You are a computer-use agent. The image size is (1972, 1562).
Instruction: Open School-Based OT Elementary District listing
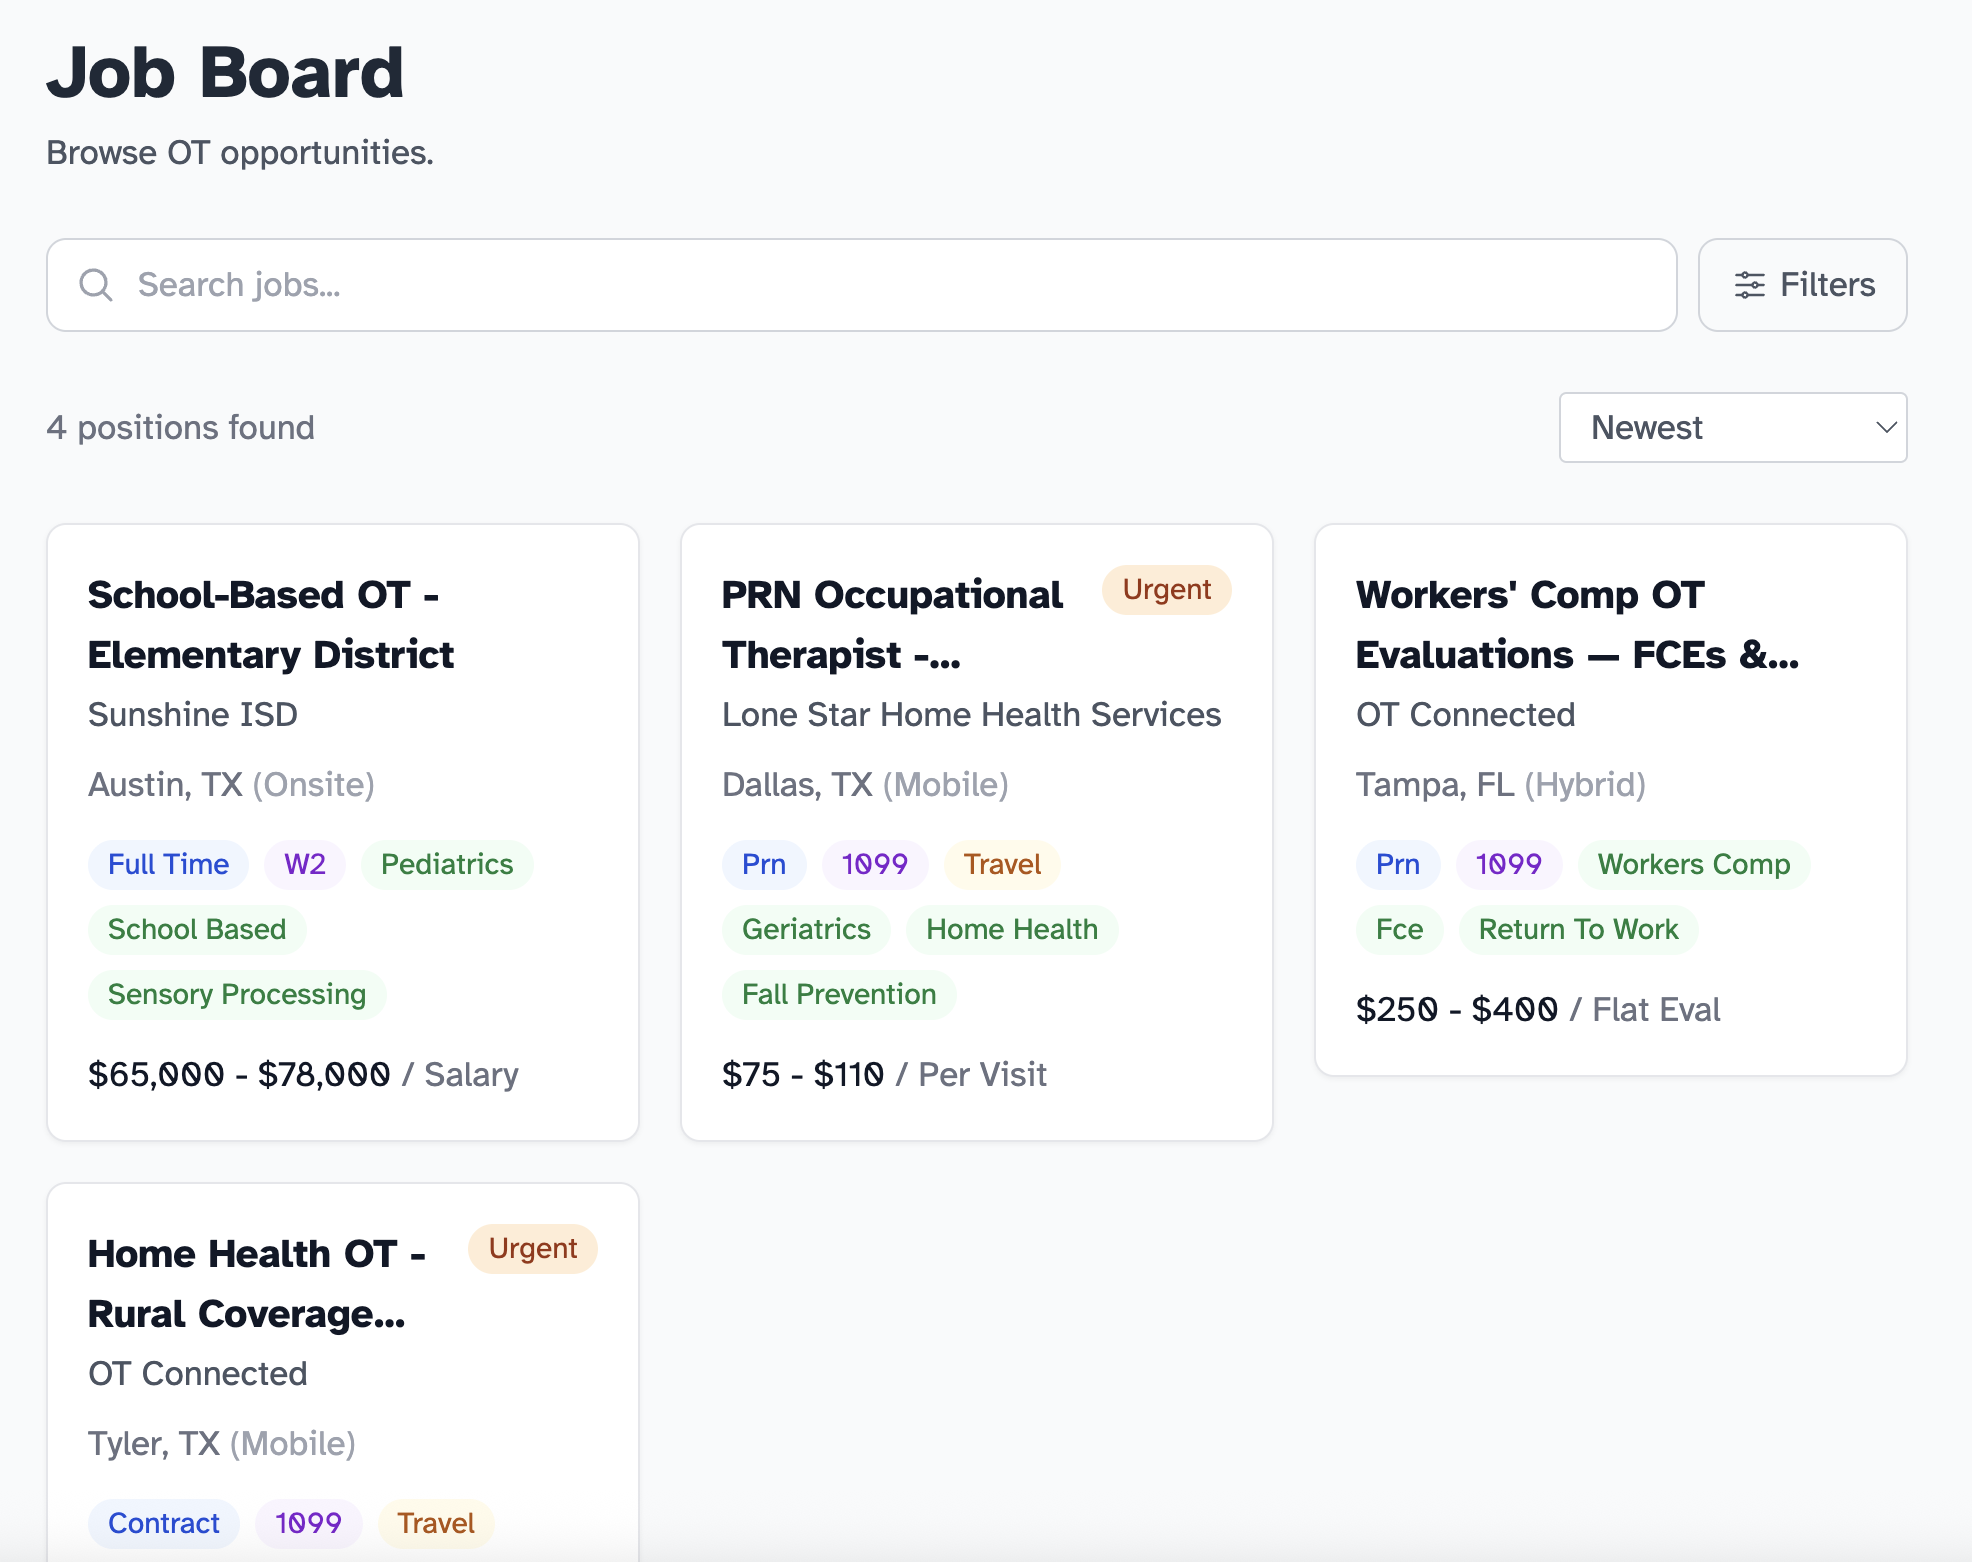[271, 624]
